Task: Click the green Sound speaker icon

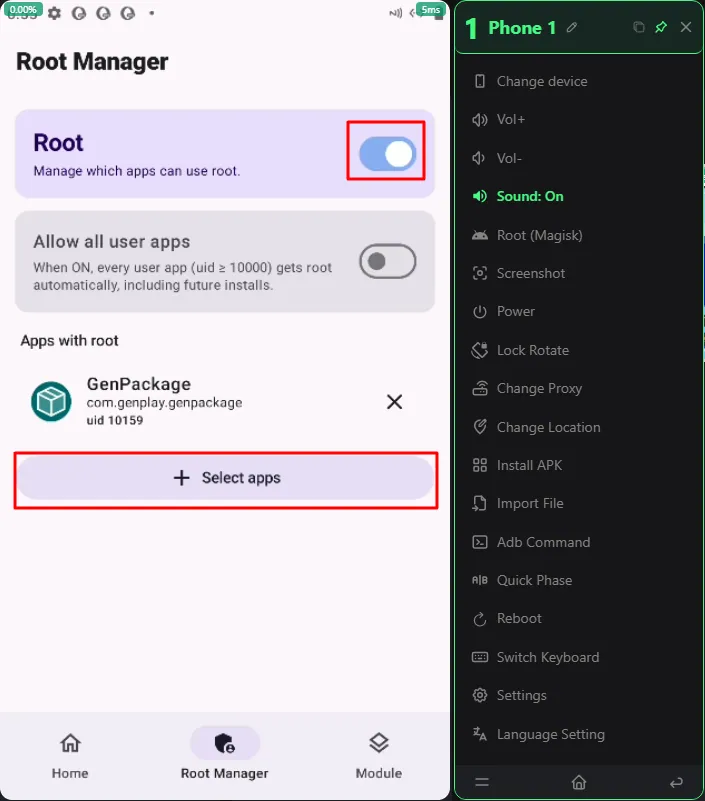Action: point(480,196)
